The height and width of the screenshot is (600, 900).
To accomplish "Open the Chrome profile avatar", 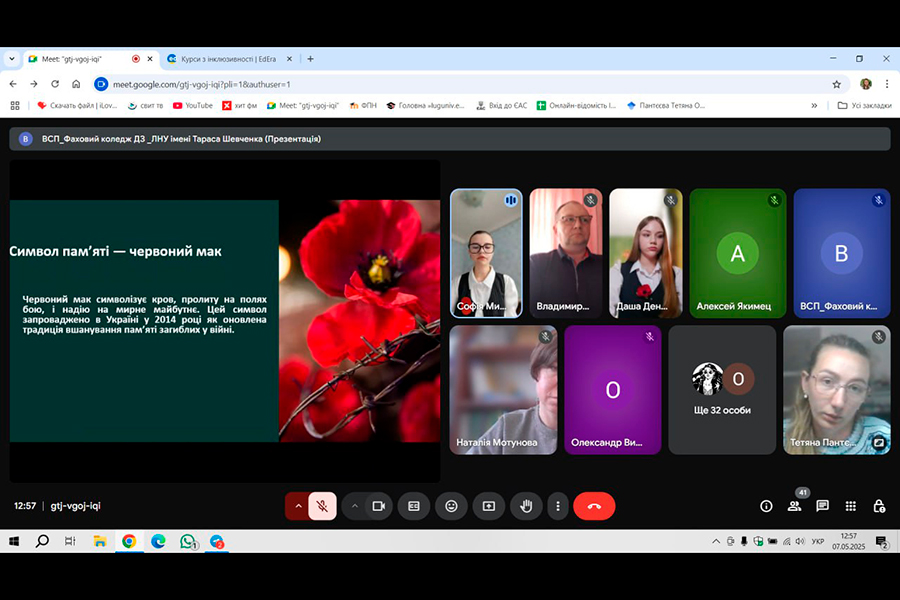I will (866, 84).
